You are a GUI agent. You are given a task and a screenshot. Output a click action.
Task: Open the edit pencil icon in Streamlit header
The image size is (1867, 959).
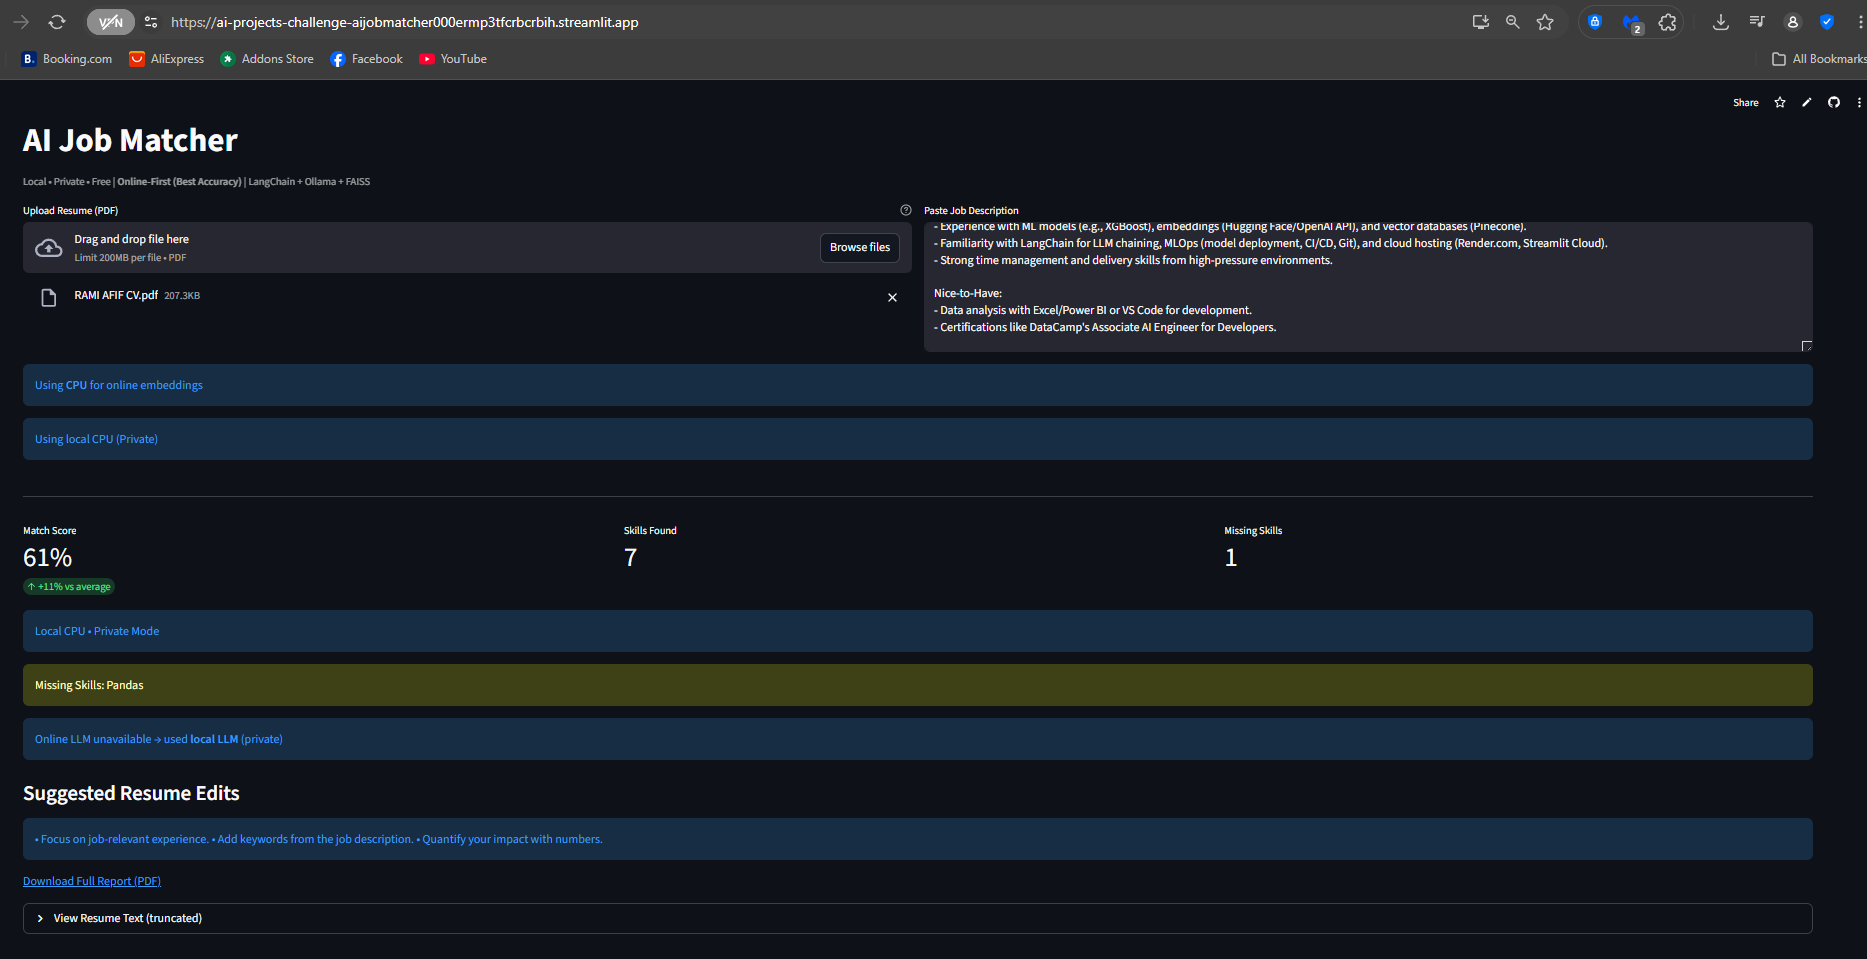(x=1807, y=103)
